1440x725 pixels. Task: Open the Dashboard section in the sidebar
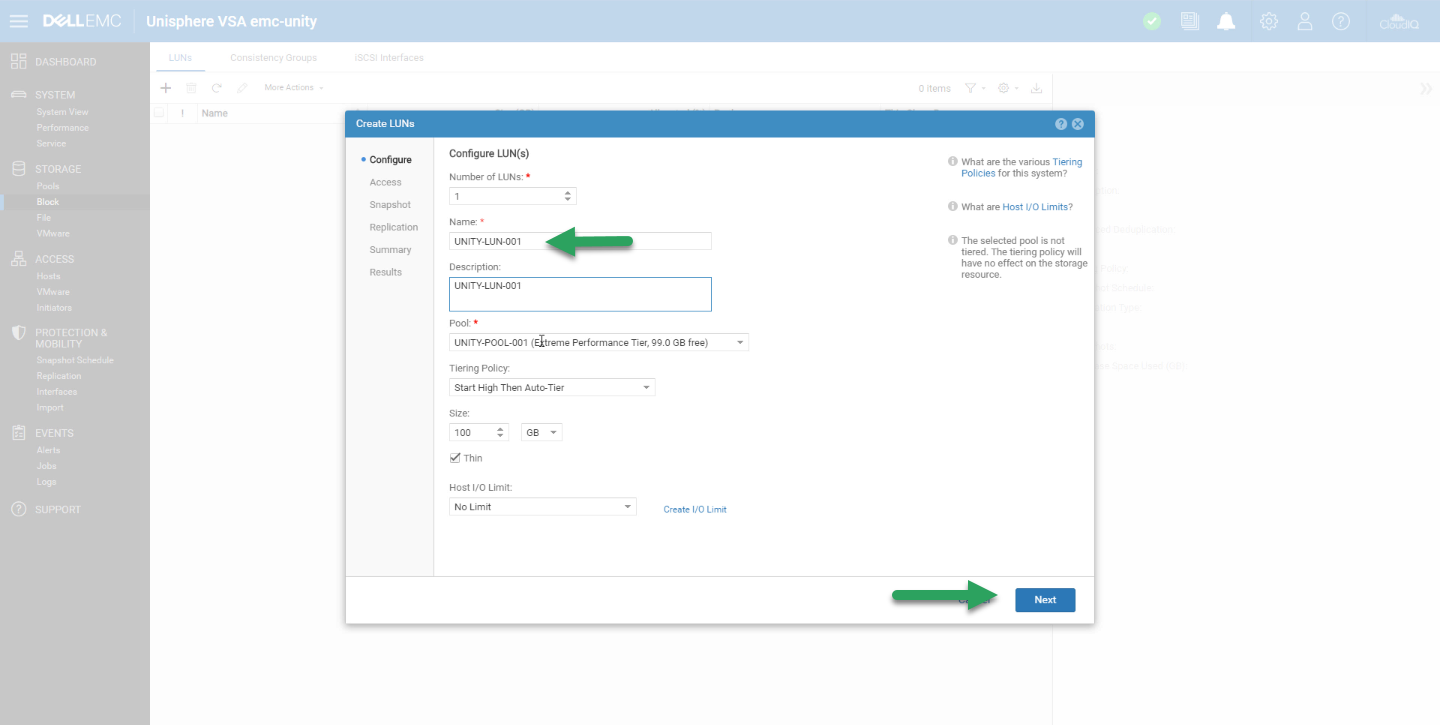pyautogui.click(x=65, y=62)
